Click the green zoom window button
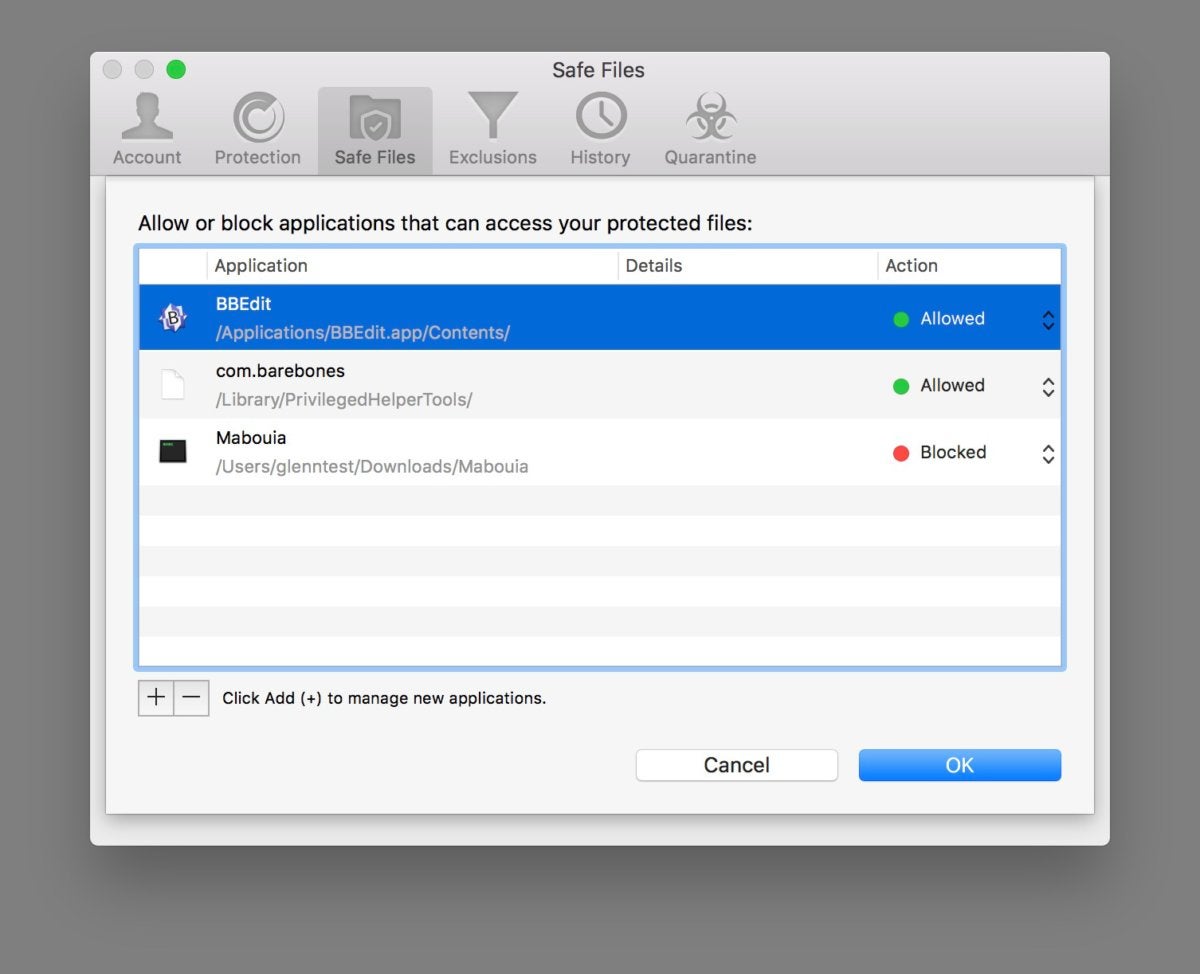 point(176,70)
